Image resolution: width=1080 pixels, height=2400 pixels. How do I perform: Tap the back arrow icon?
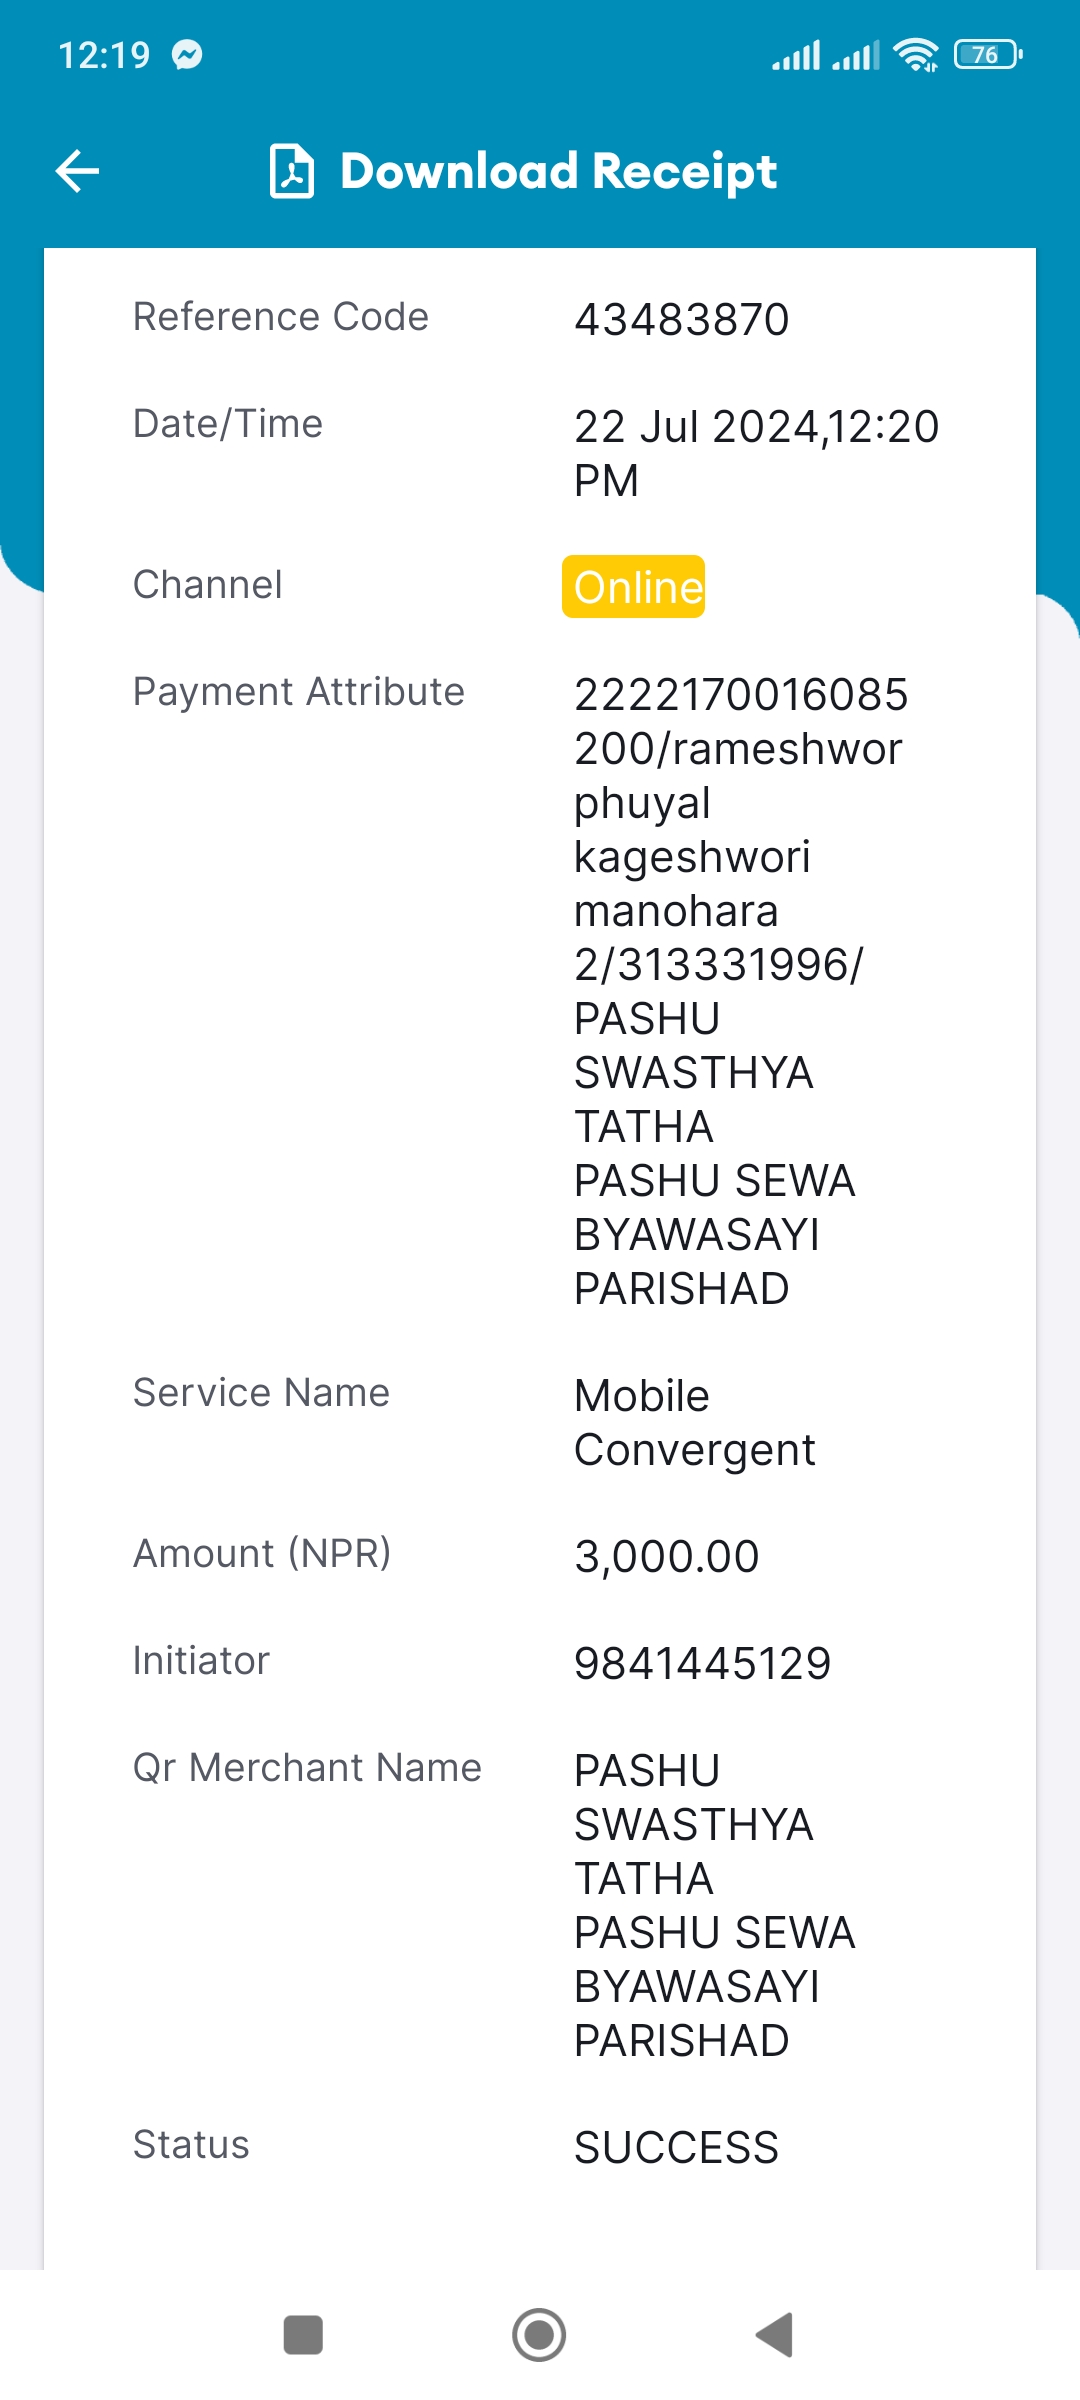(77, 171)
